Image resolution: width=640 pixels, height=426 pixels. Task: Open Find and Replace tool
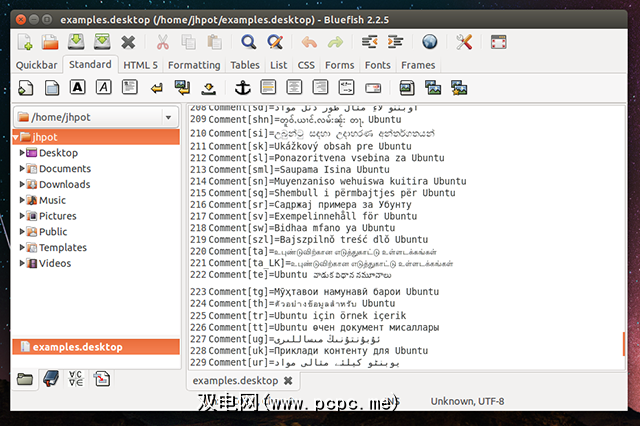(x=275, y=42)
